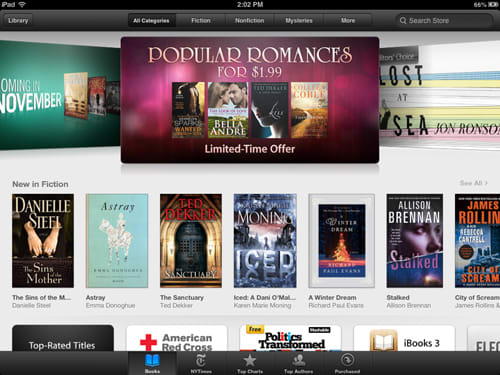Open the Books tab icon

(x=152, y=360)
